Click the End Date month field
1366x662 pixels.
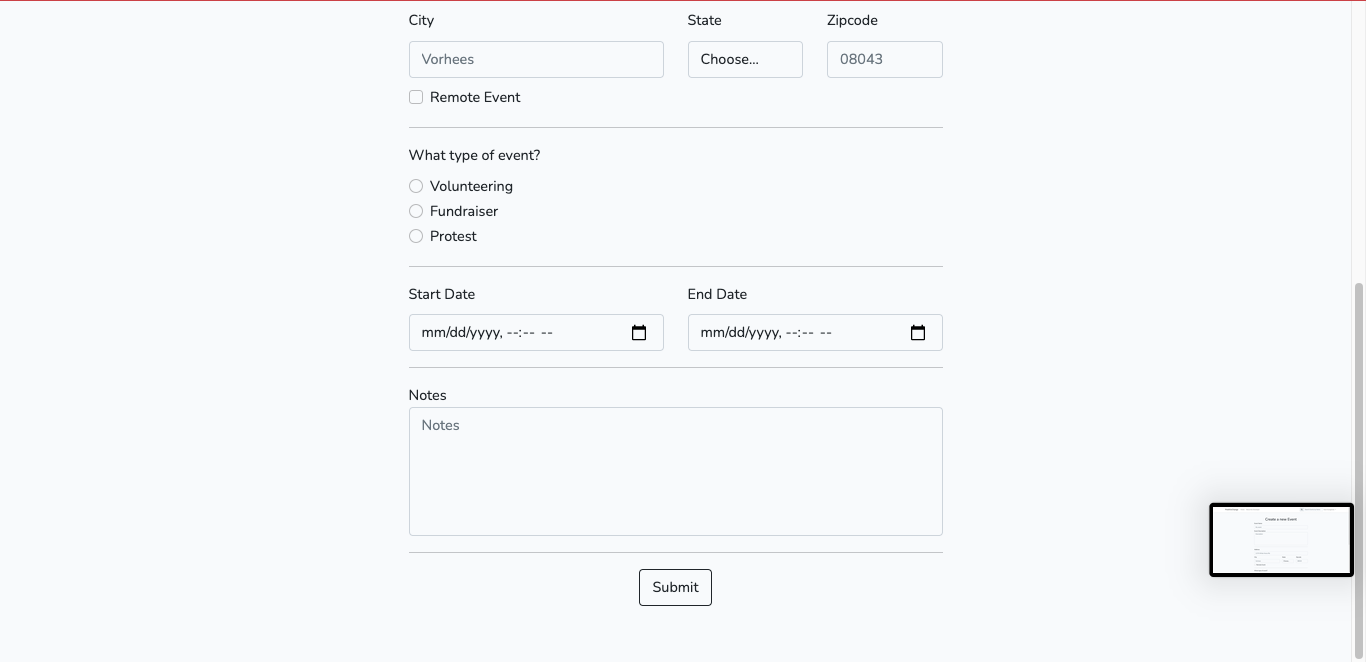(x=712, y=333)
